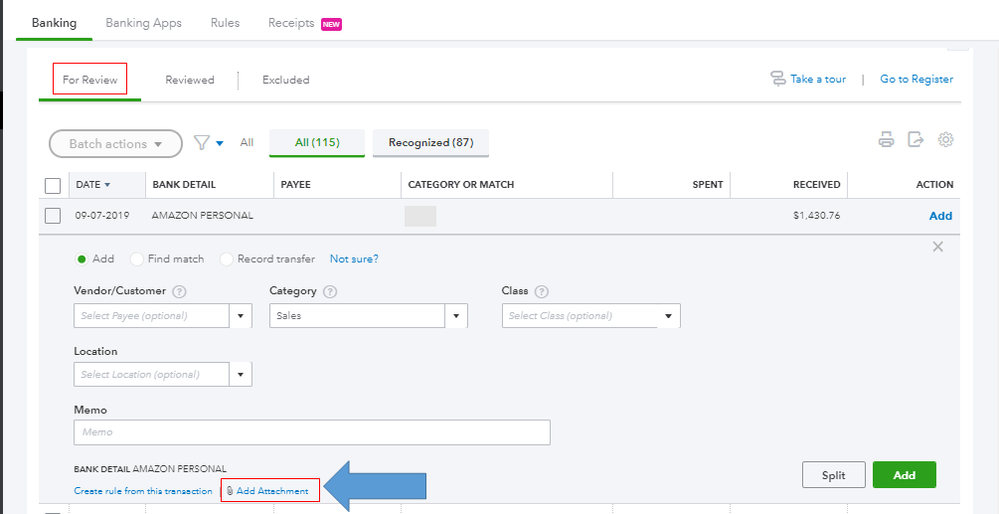Open the Rules tab
The height and width of the screenshot is (514, 999).
coord(225,23)
